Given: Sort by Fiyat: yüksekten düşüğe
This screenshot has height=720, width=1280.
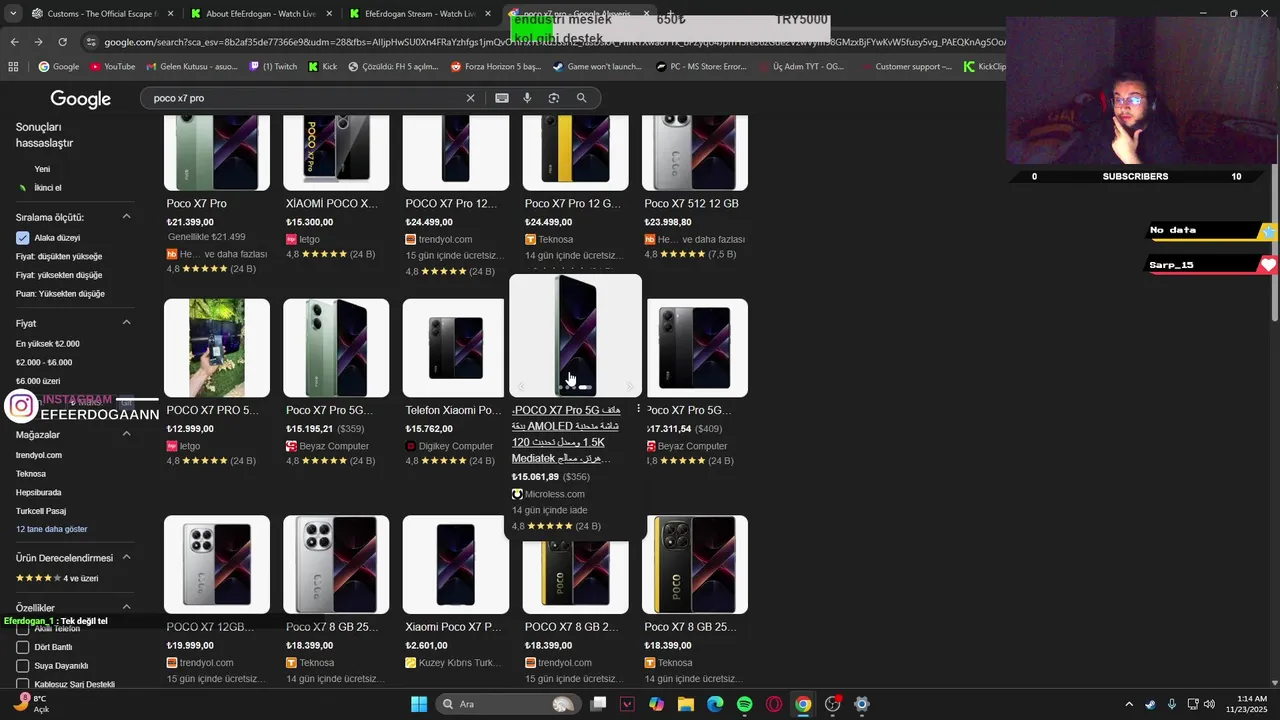Looking at the screenshot, I should click(59, 275).
